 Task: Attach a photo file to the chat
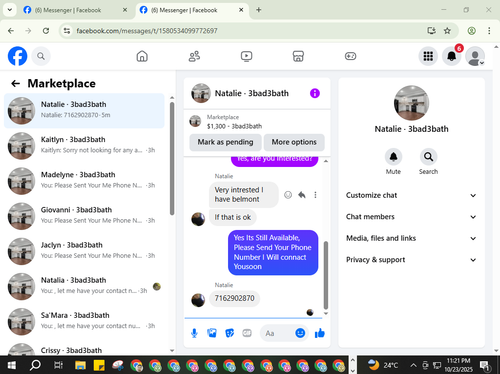click(212, 333)
